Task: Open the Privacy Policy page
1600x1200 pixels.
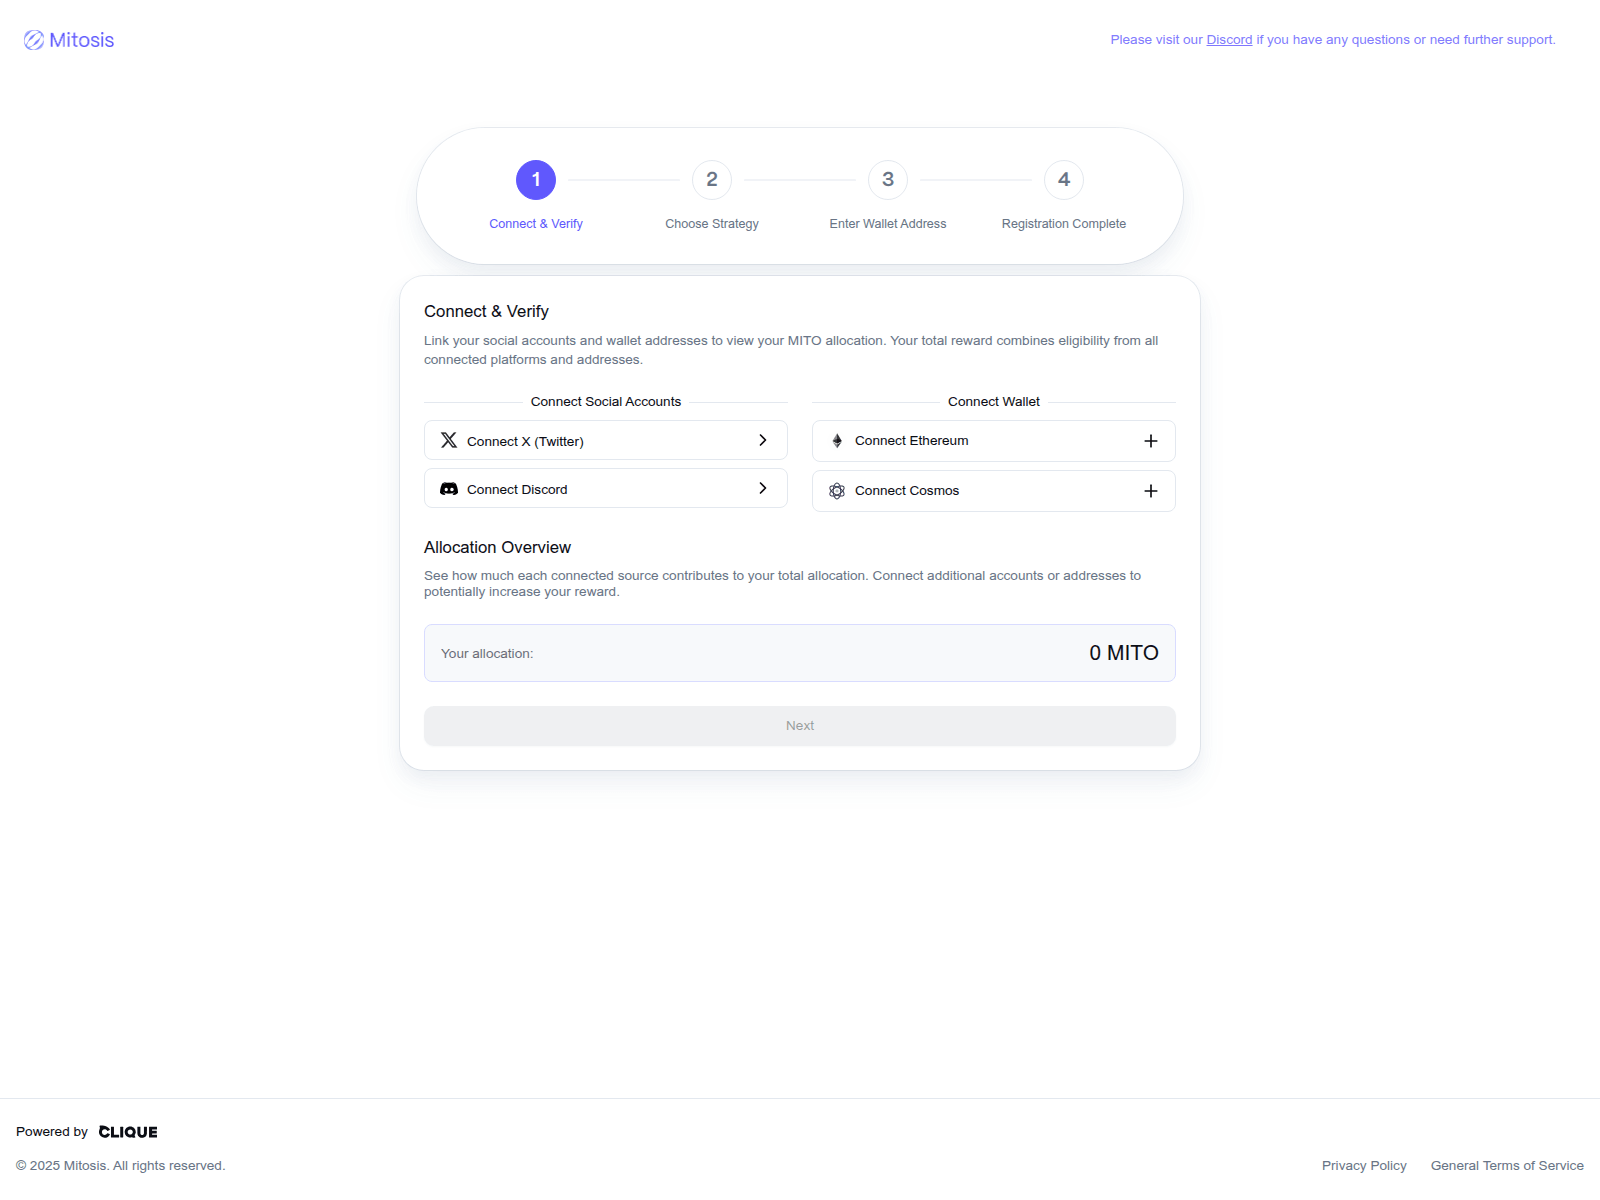Action: 1364,1165
